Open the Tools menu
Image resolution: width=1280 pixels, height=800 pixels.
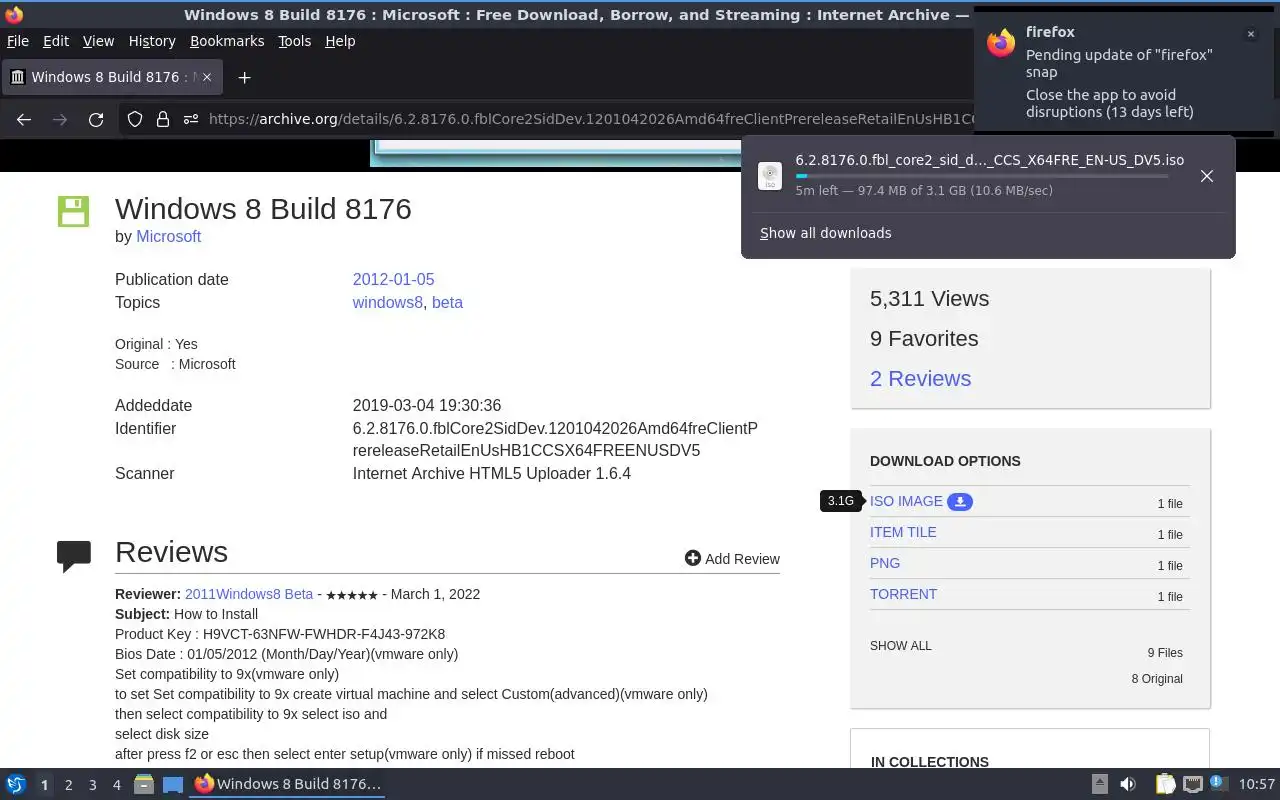click(x=294, y=41)
